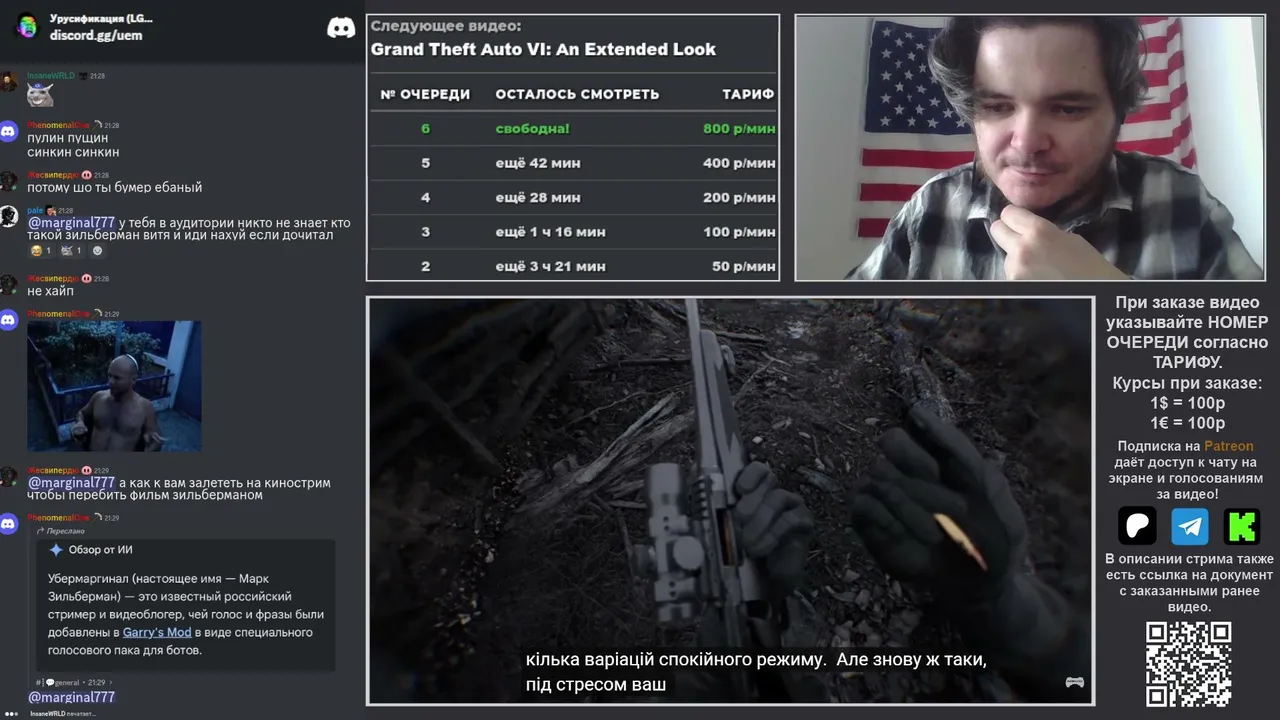This screenshot has height=720, width=1280.
Task: Click the laughing emoji reaction under pale's message
Action: pyautogui.click(x=40, y=250)
